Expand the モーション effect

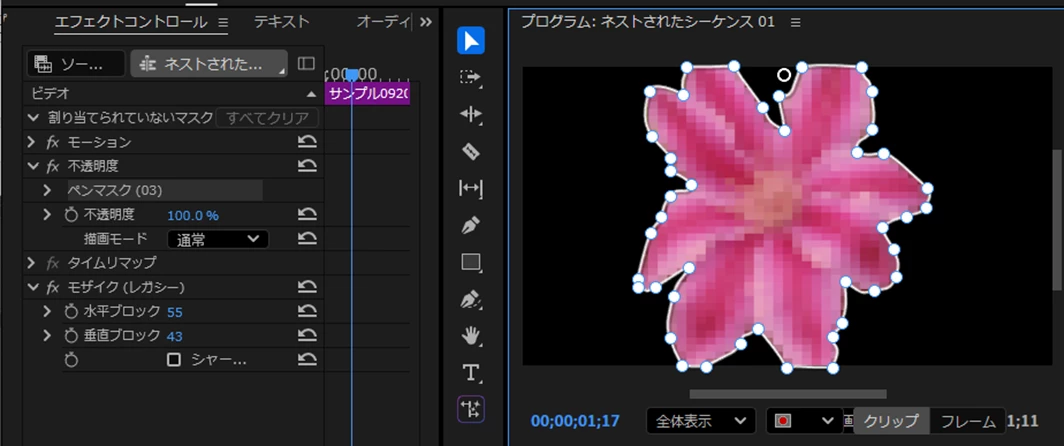[x=31, y=142]
